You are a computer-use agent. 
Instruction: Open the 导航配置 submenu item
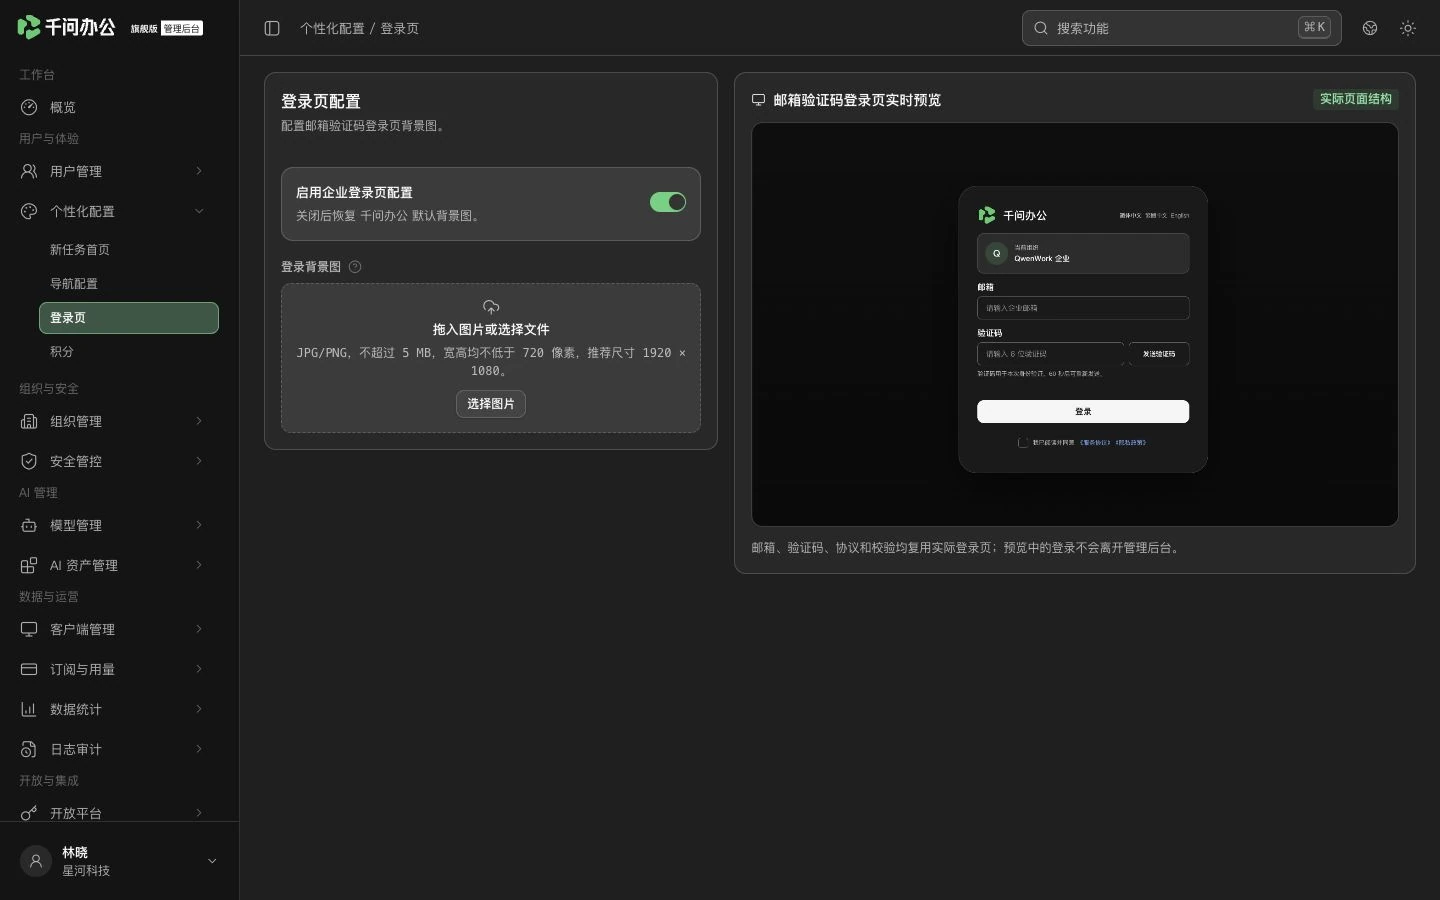coord(129,284)
